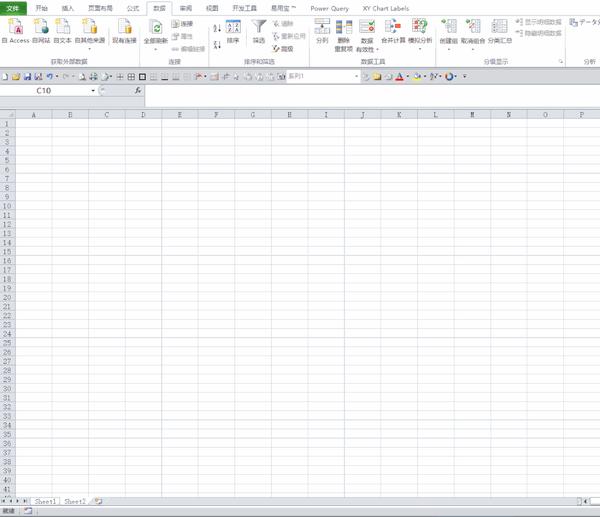The image size is (600, 517).
Task: Click the save floppy icon in quick toolbar
Action: (27, 77)
